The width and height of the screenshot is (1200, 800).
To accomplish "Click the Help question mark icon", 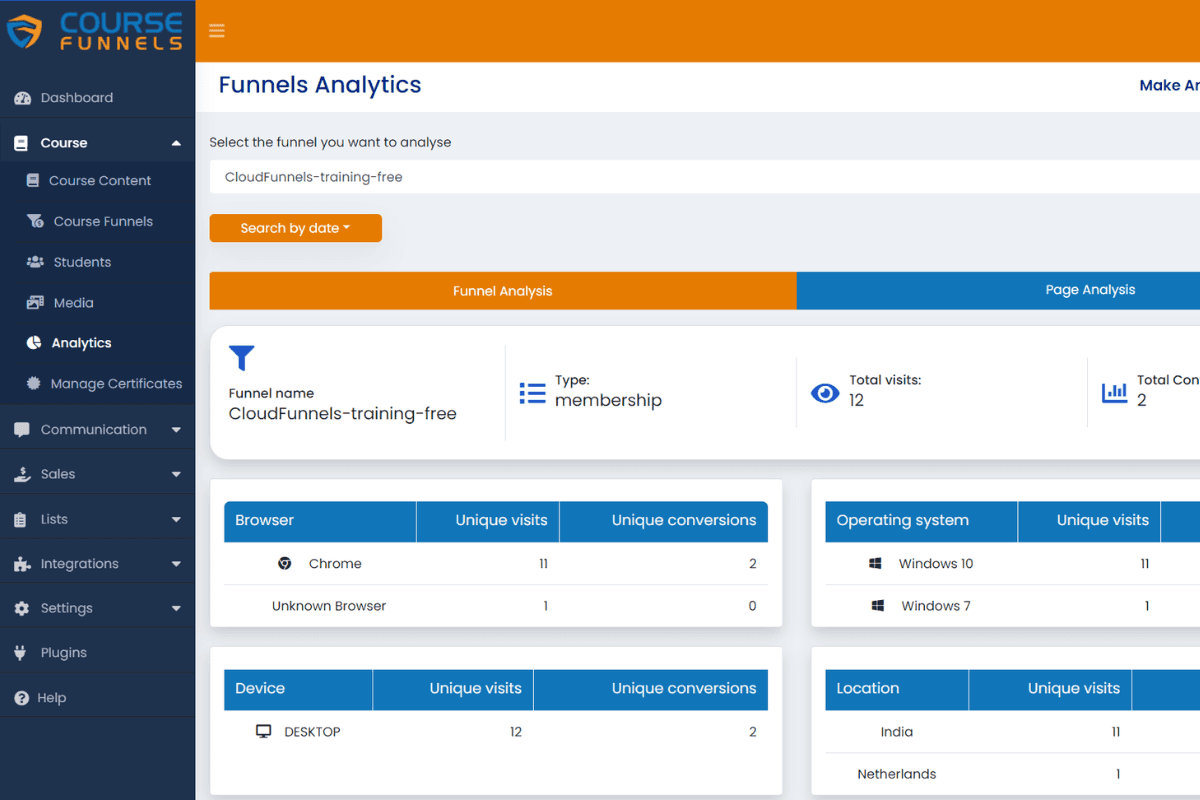I will (22, 698).
